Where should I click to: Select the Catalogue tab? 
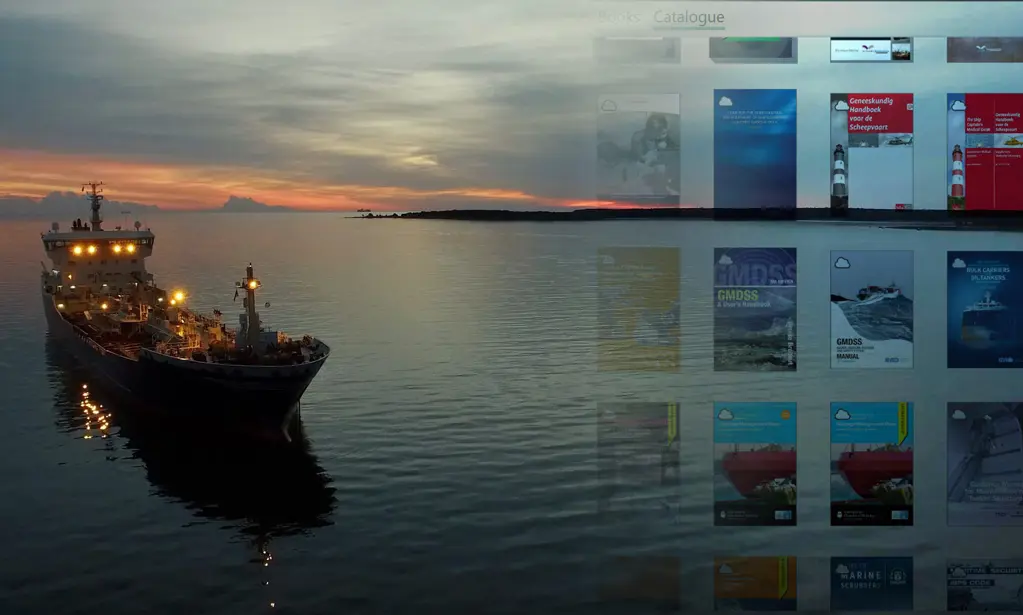pyautogui.click(x=688, y=17)
